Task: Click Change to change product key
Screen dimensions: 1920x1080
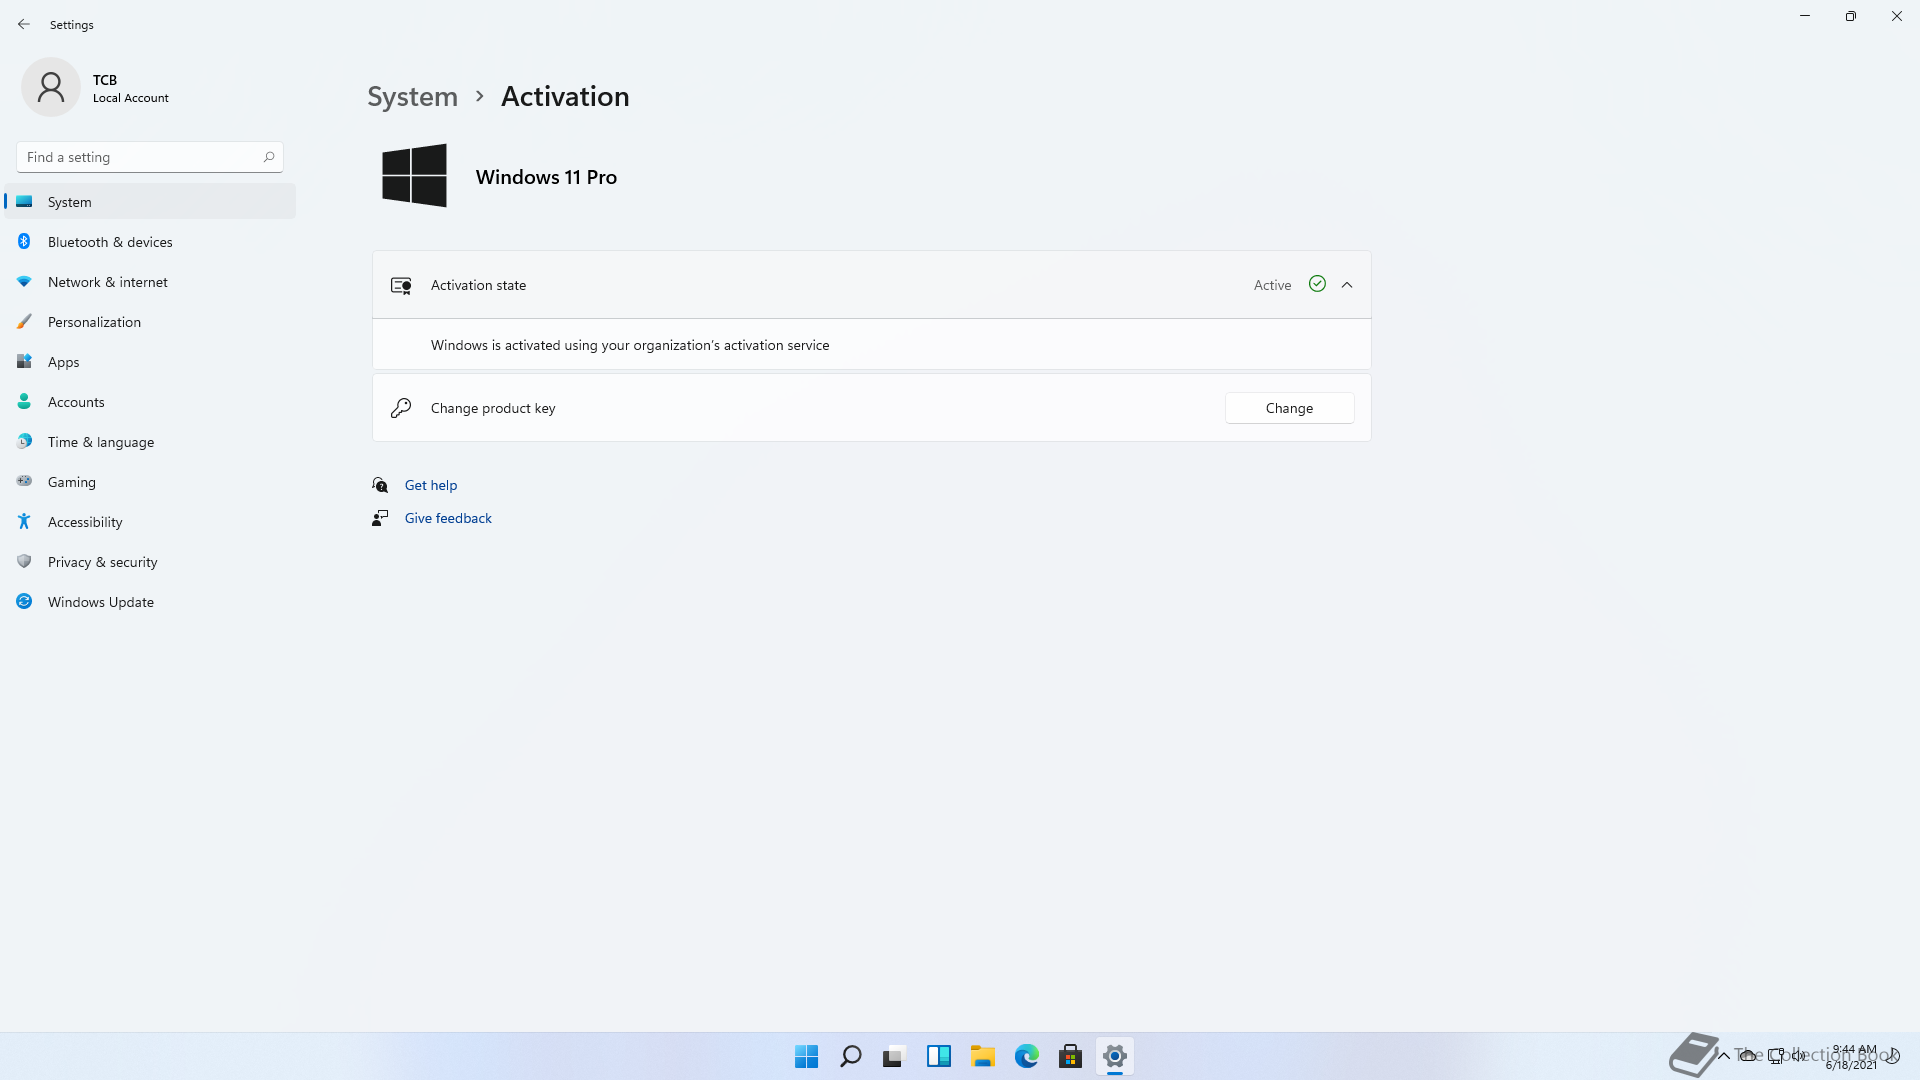Action: (1289, 408)
